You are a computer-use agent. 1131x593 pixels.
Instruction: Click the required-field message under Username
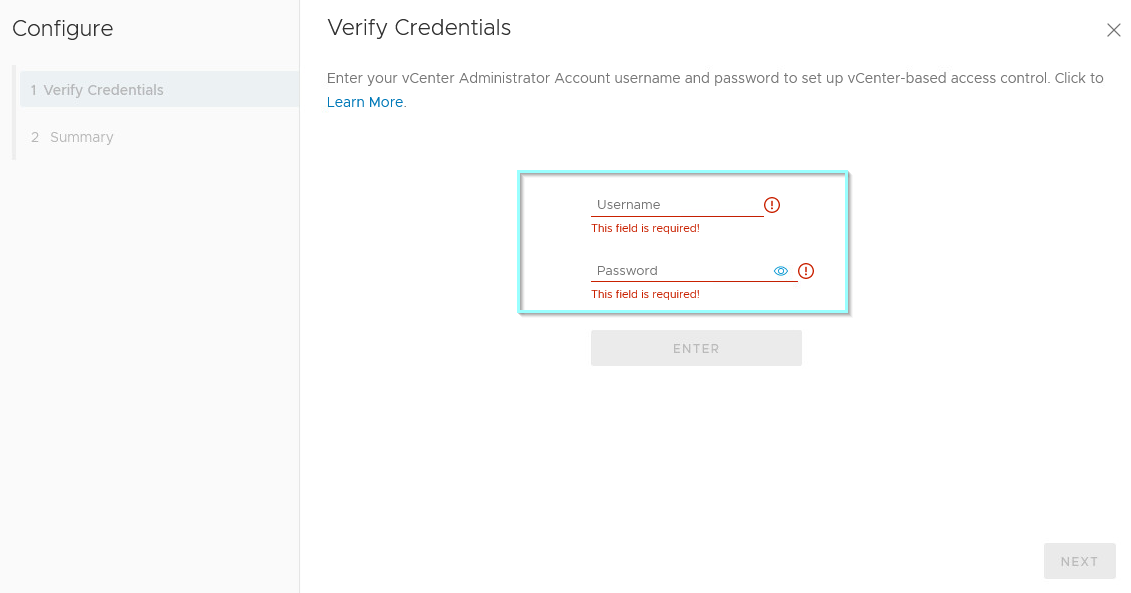pyautogui.click(x=646, y=228)
